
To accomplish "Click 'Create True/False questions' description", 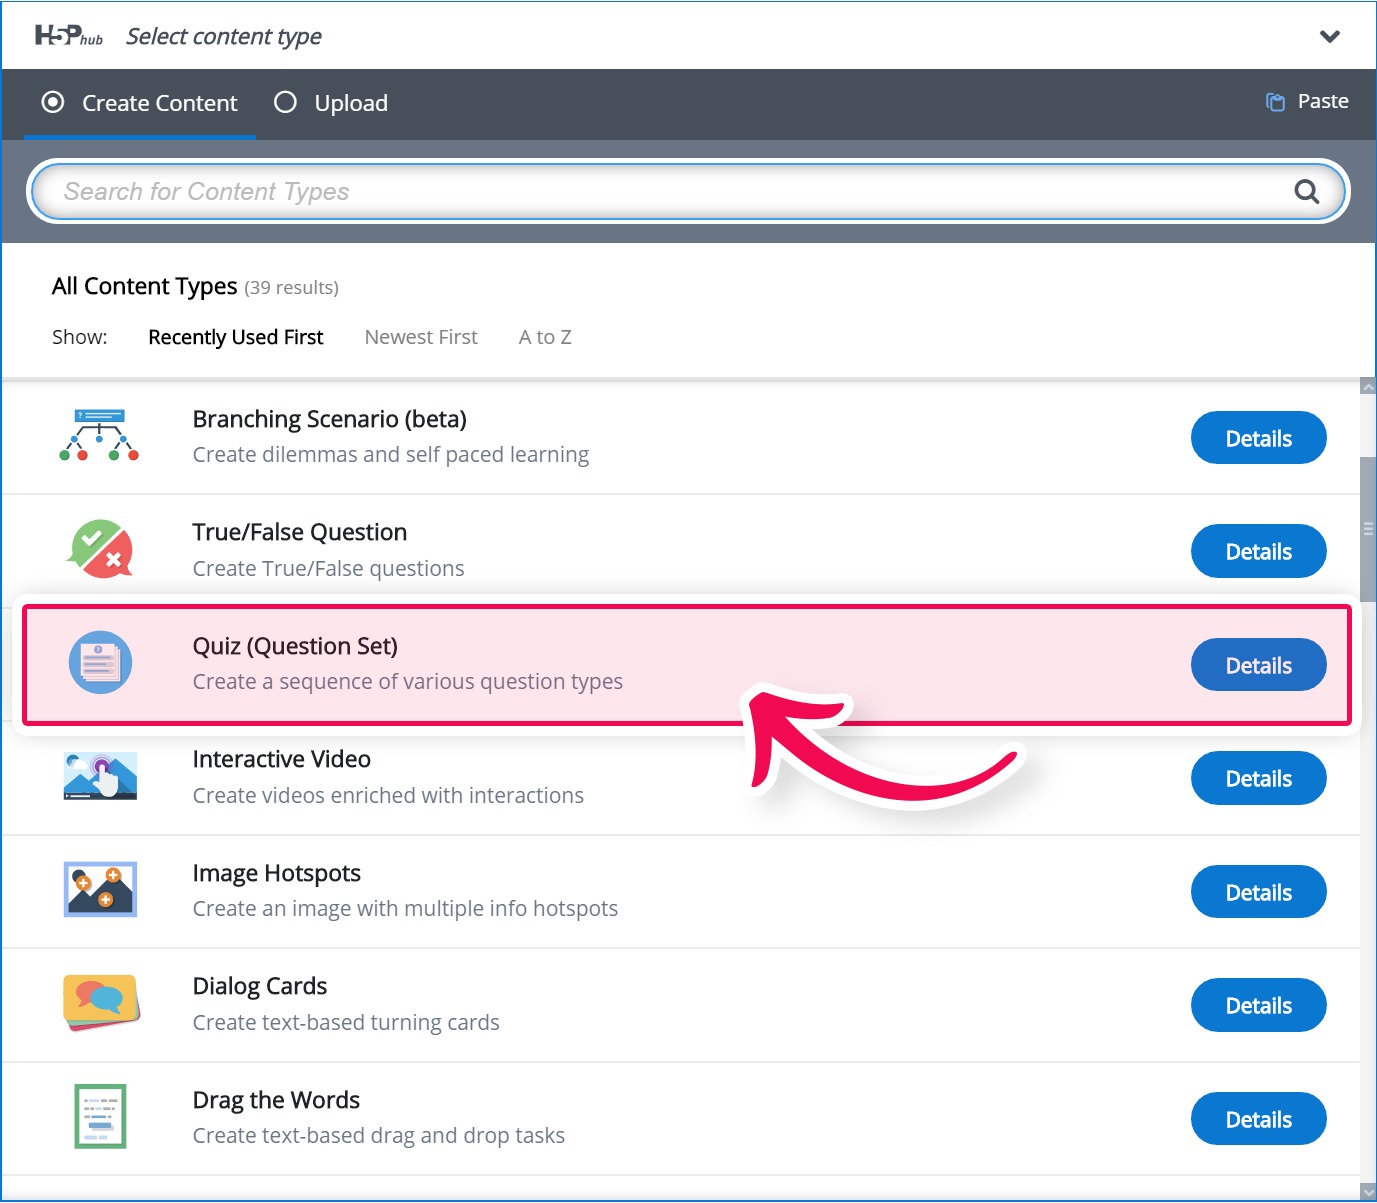I will point(328,569).
